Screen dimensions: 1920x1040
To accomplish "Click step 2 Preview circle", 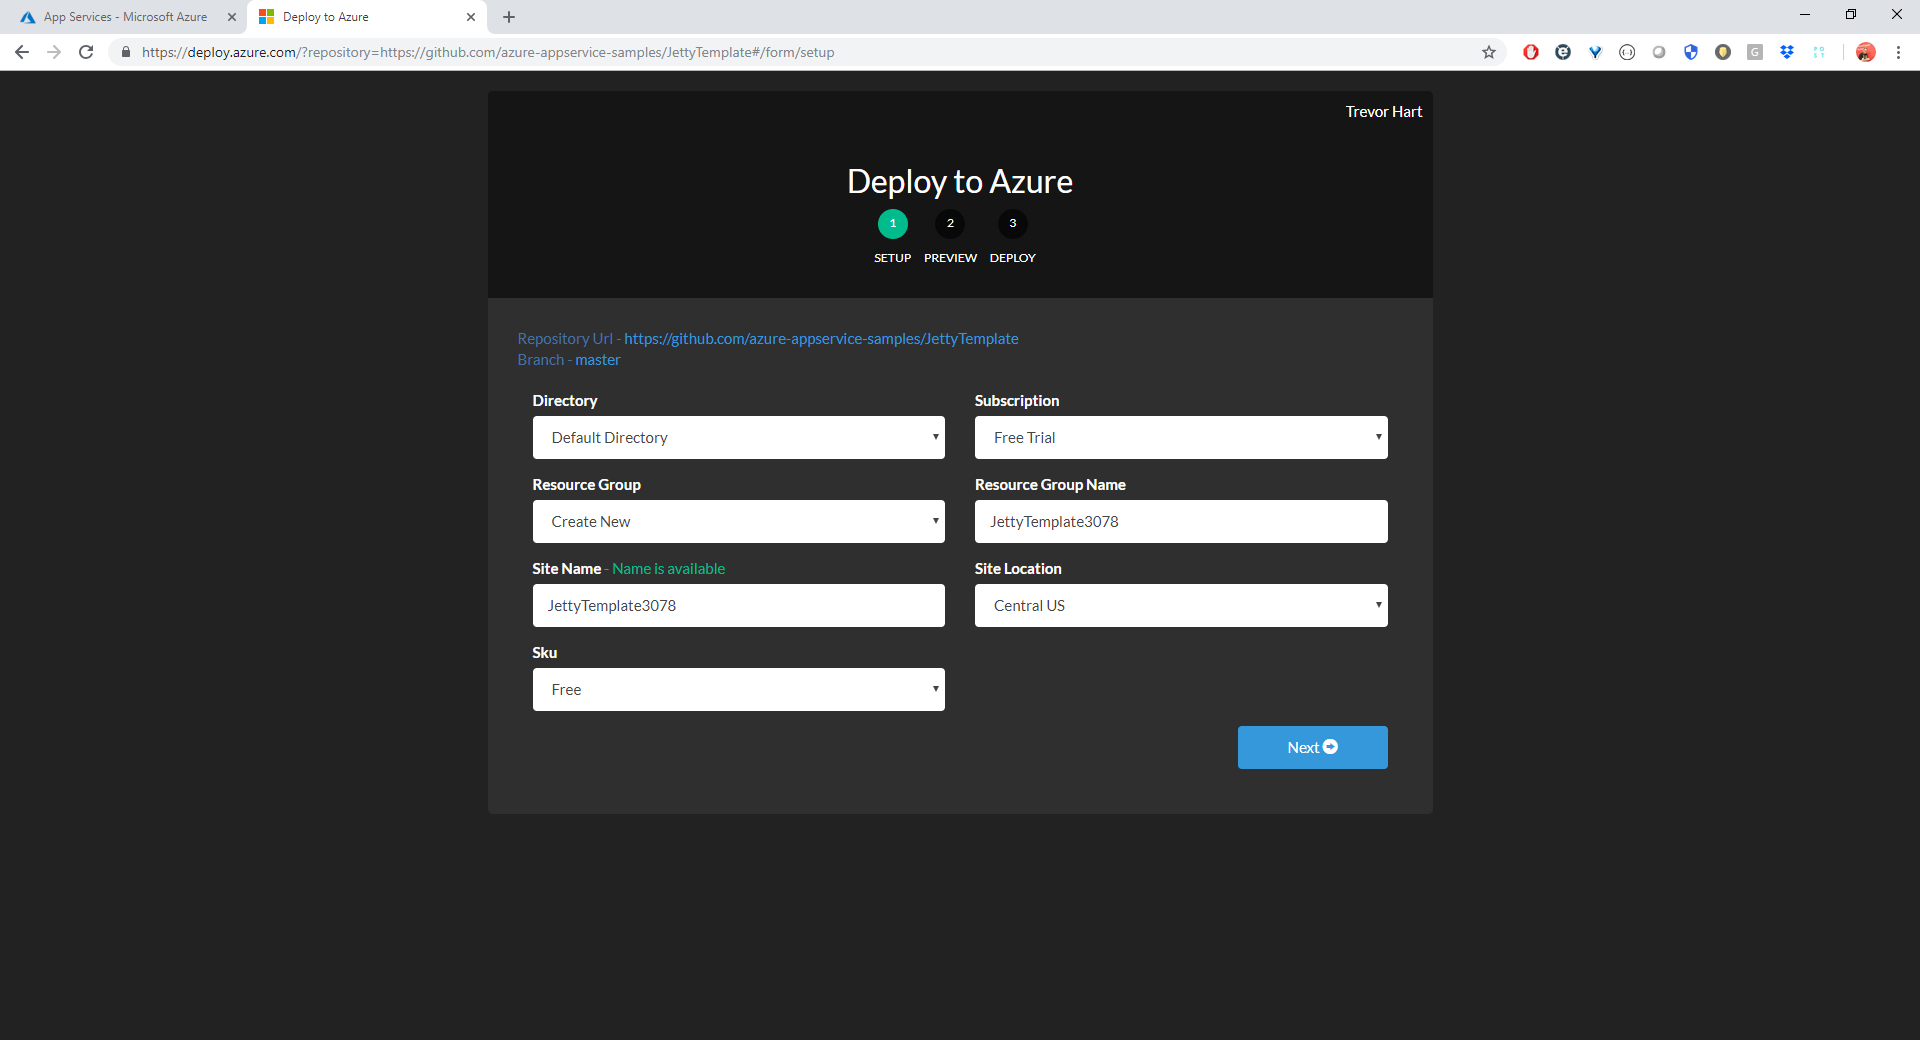I will tap(950, 224).
